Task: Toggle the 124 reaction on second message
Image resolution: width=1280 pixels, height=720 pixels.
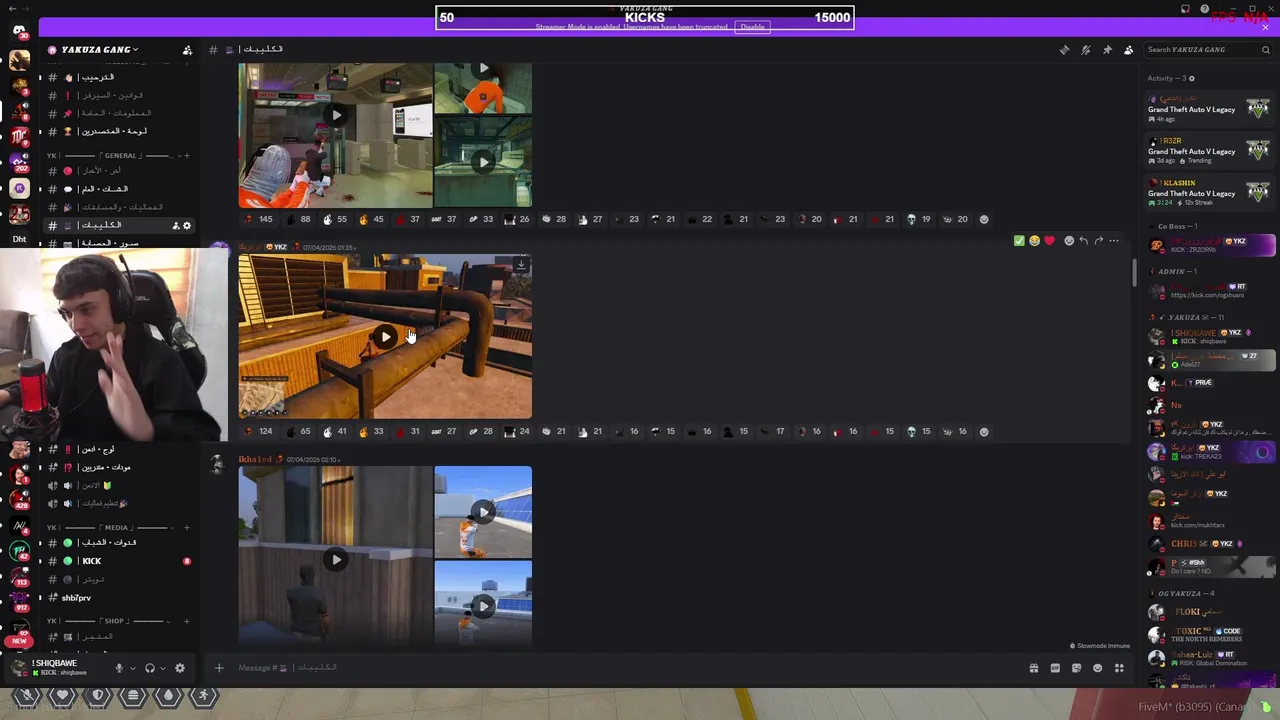Action: click(258, 432)
